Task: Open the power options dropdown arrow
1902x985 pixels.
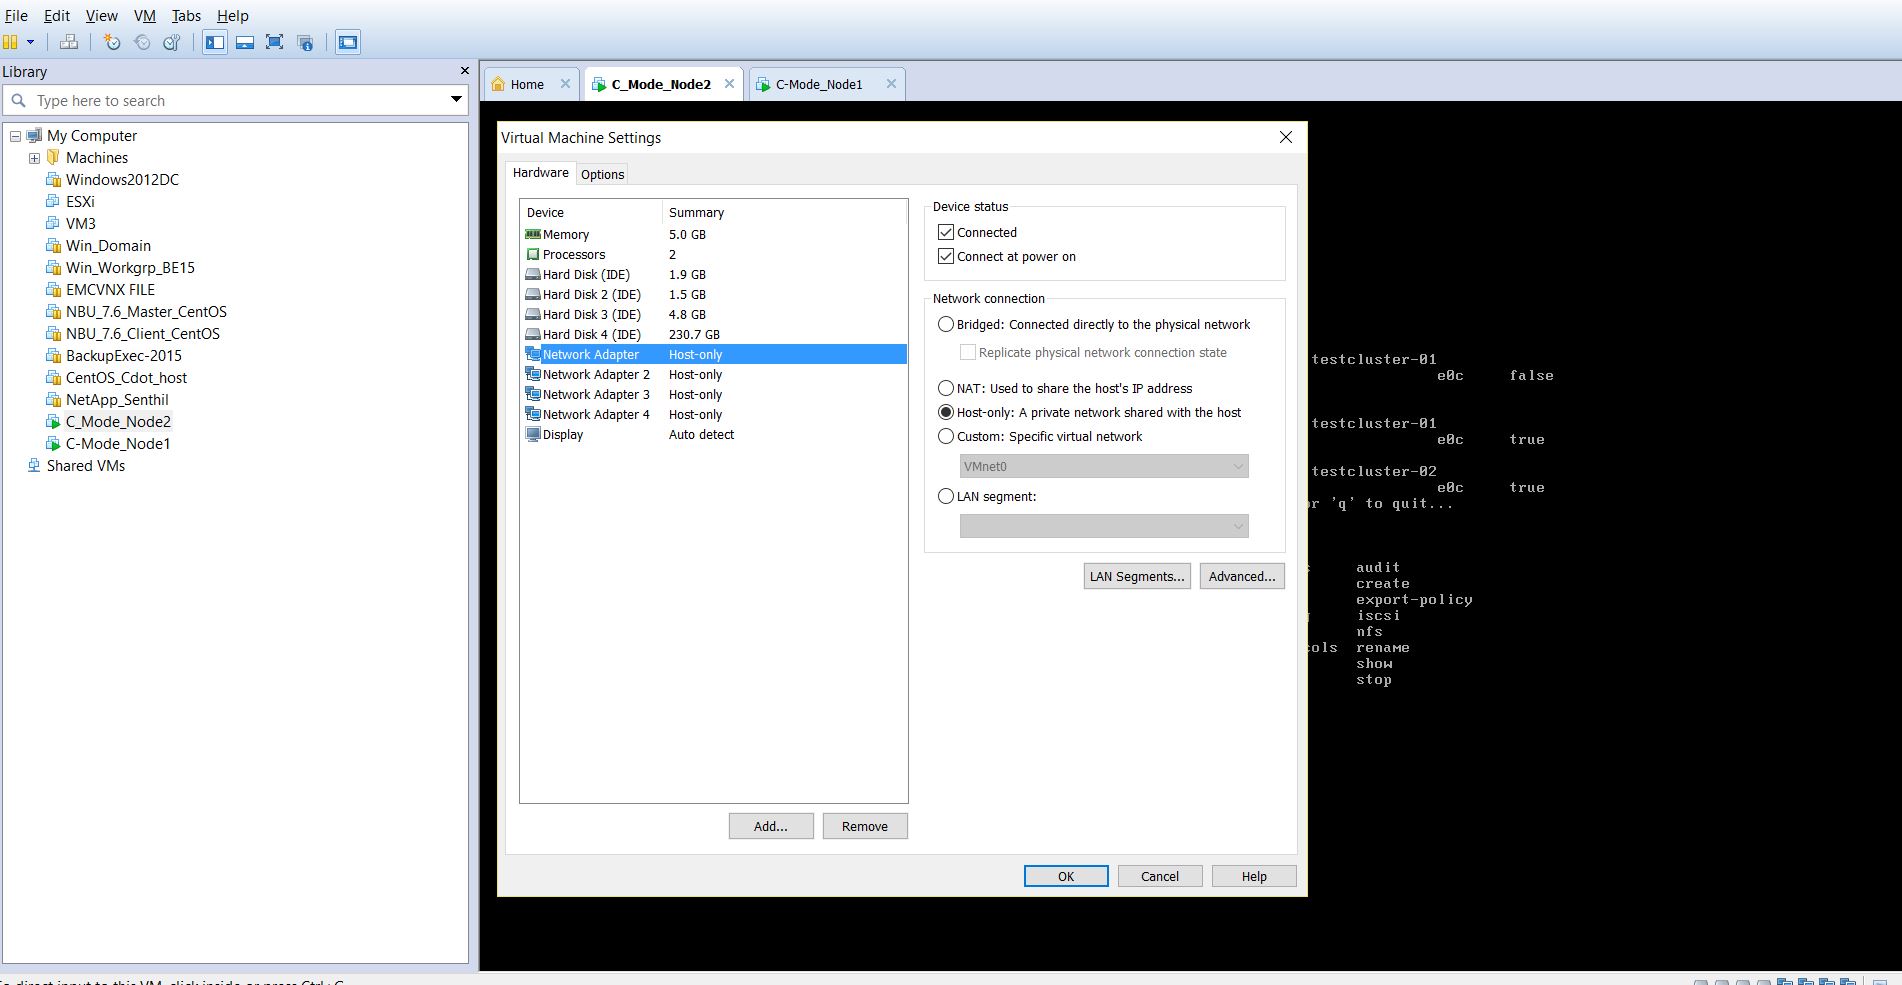Action: [31, 42]
